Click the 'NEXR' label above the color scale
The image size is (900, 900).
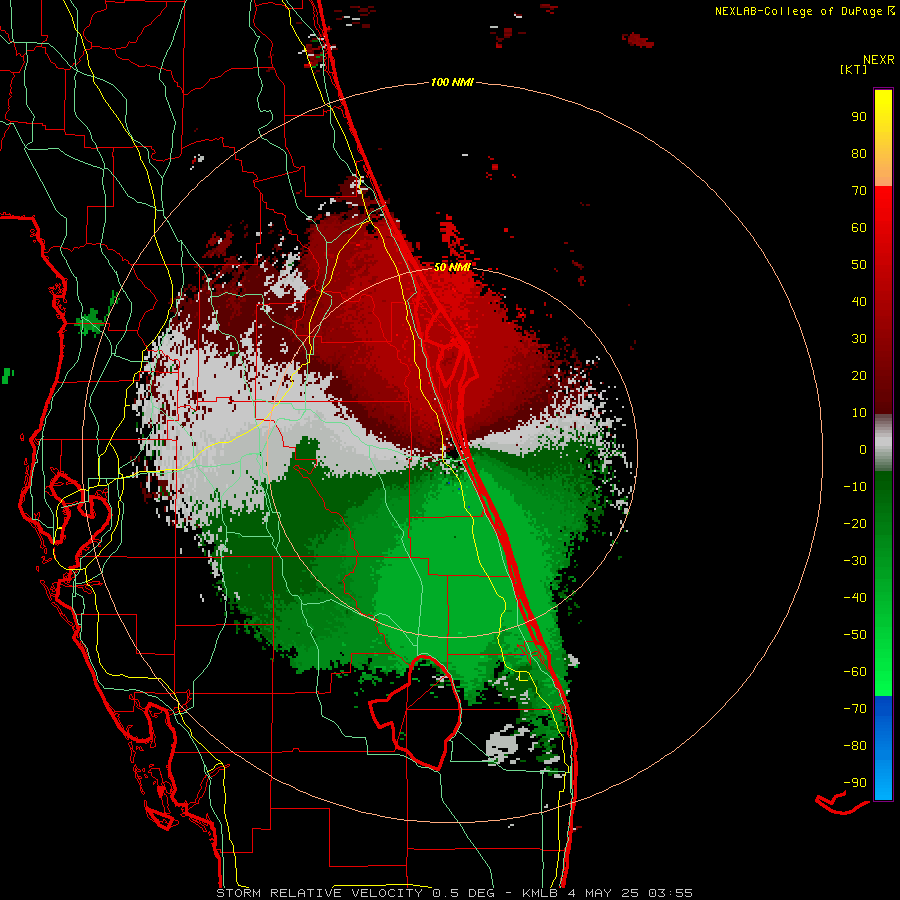879,60
